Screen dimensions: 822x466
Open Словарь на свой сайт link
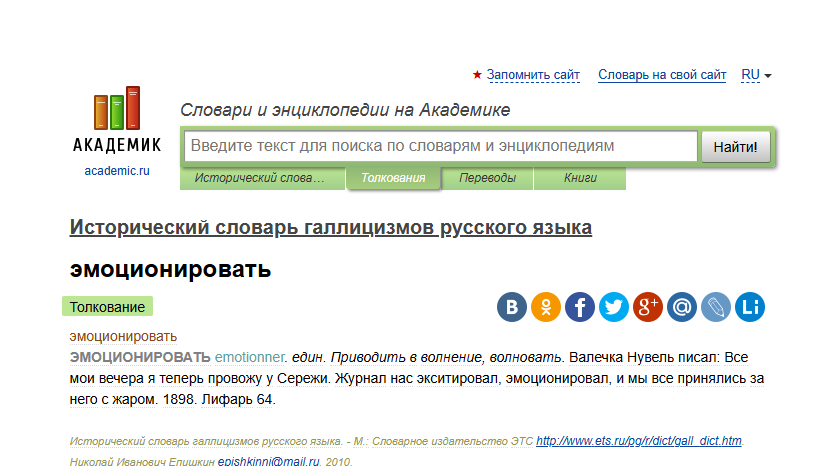pyautogui.click(x=662, y=75)
